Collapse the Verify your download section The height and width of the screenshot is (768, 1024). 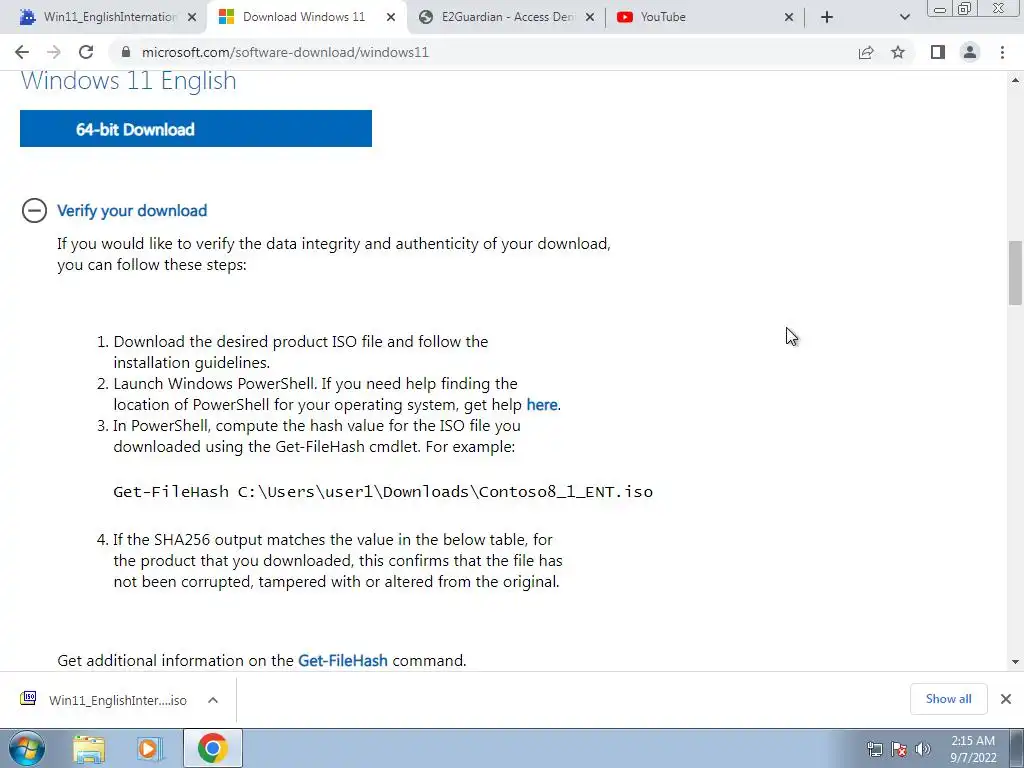tap(34, 210)
